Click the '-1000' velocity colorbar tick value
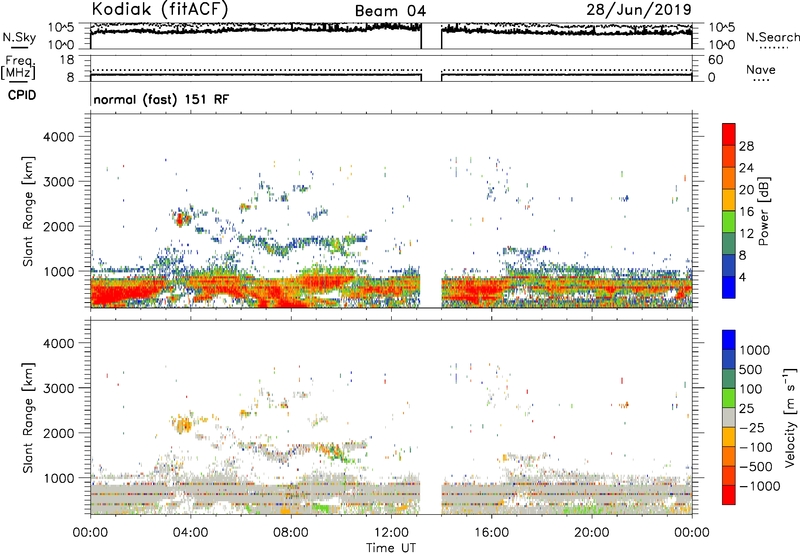800x554 pixels. [x=760, y=486]
